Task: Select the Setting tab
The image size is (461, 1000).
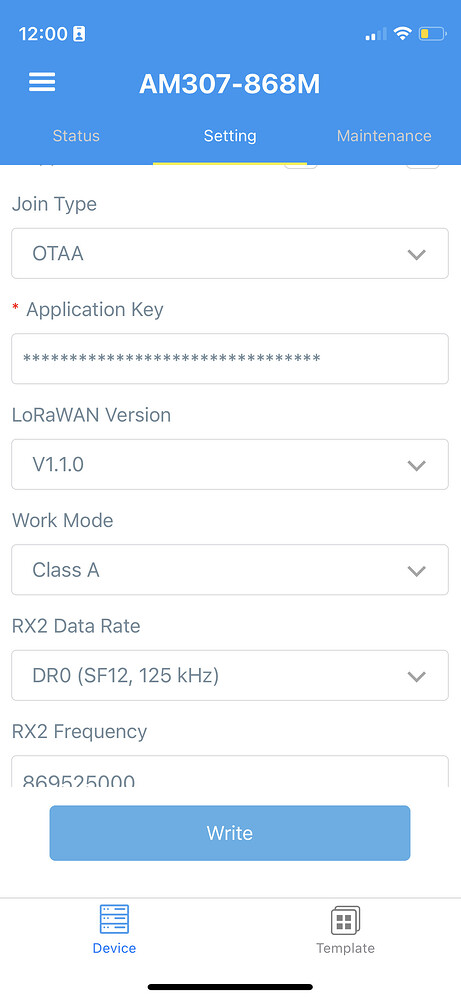Action: pyautogui.click(x=230, y=136)
